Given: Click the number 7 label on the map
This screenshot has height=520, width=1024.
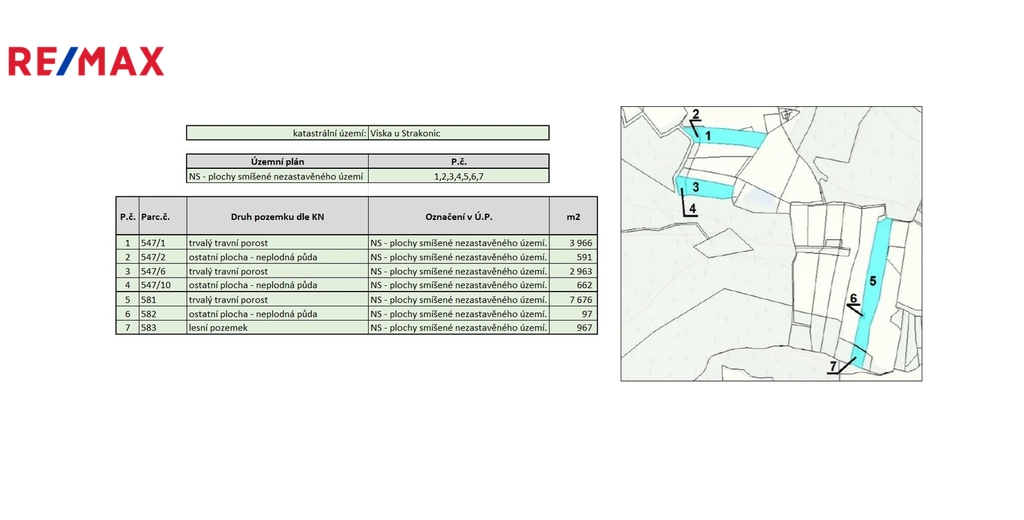Looking at the screenshot, I should (x=832, y=367).
